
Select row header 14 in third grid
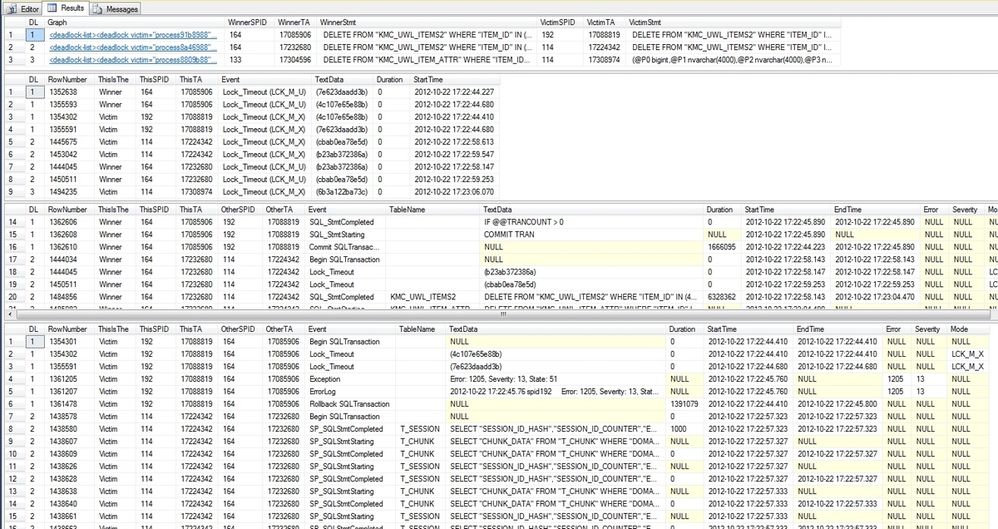[13, 222]
